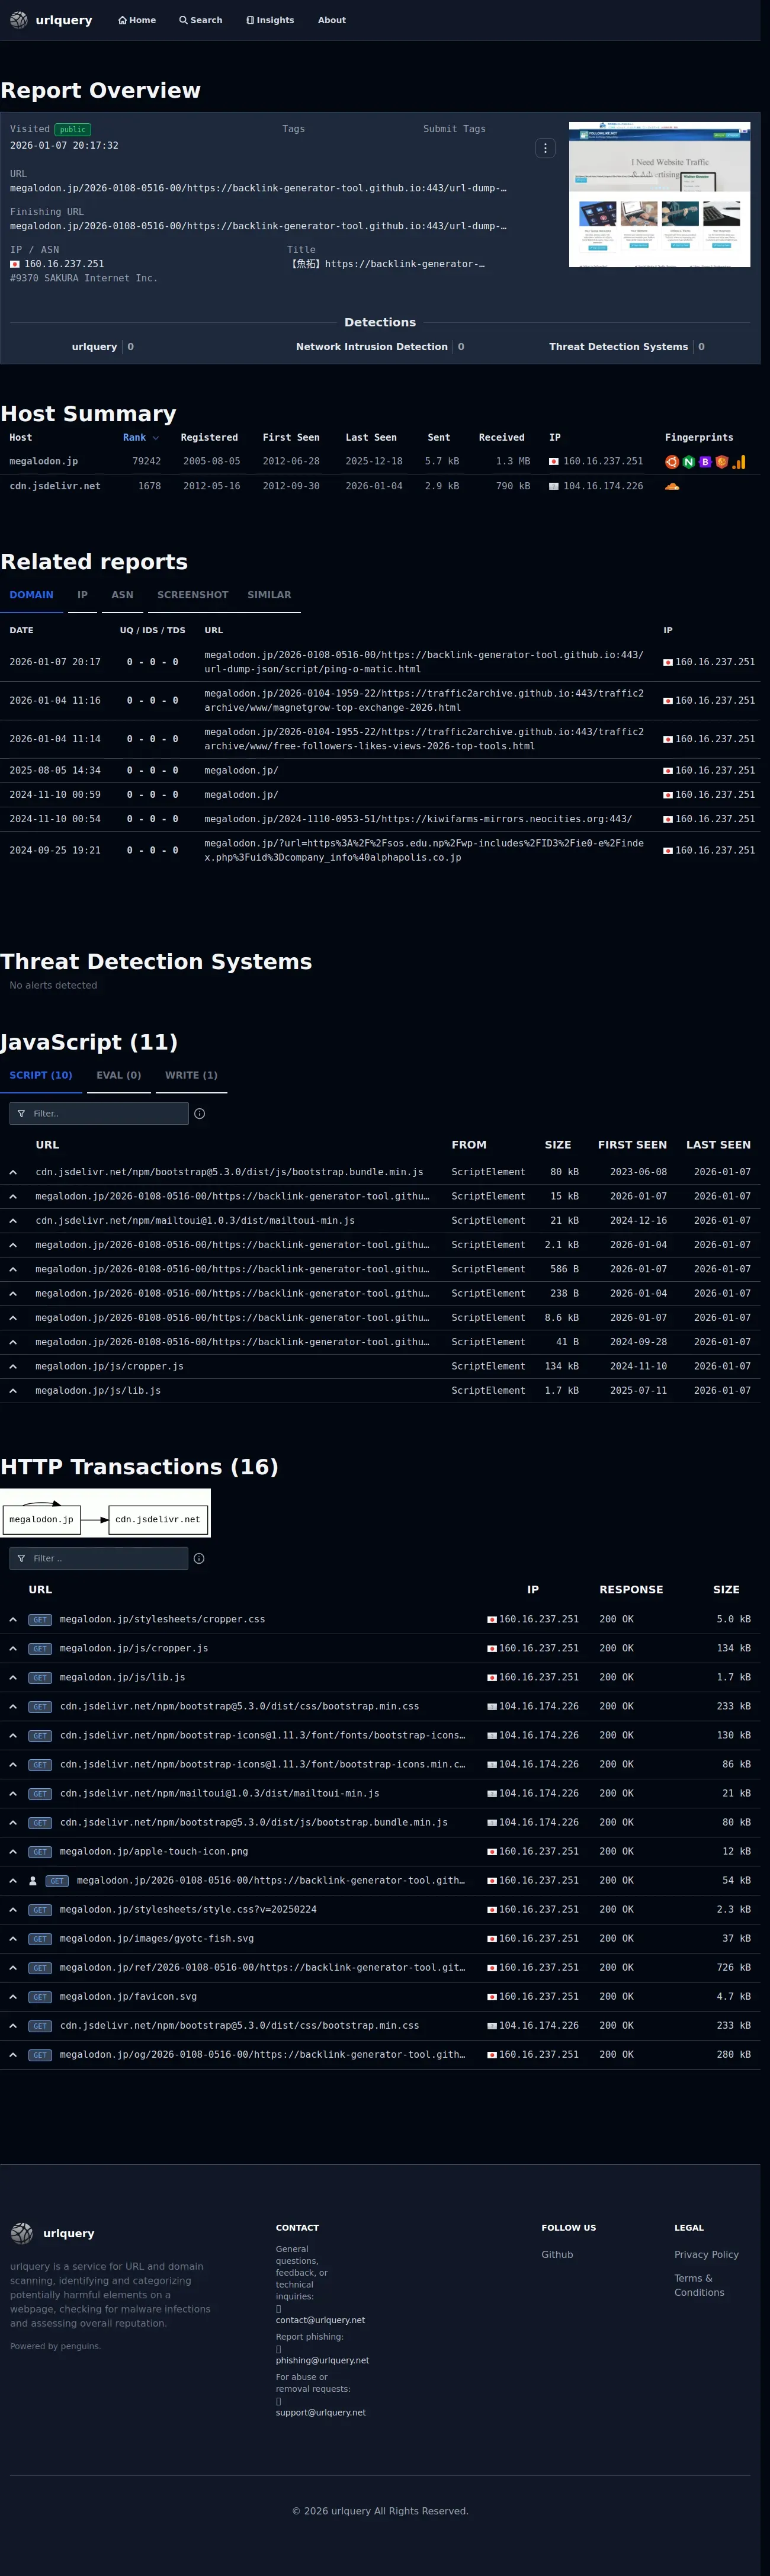The width and height of the screenshot is (770, 2576).
Task: Click the info icon beside the JavaScript filter
Action: click(x=199, y=1114)
